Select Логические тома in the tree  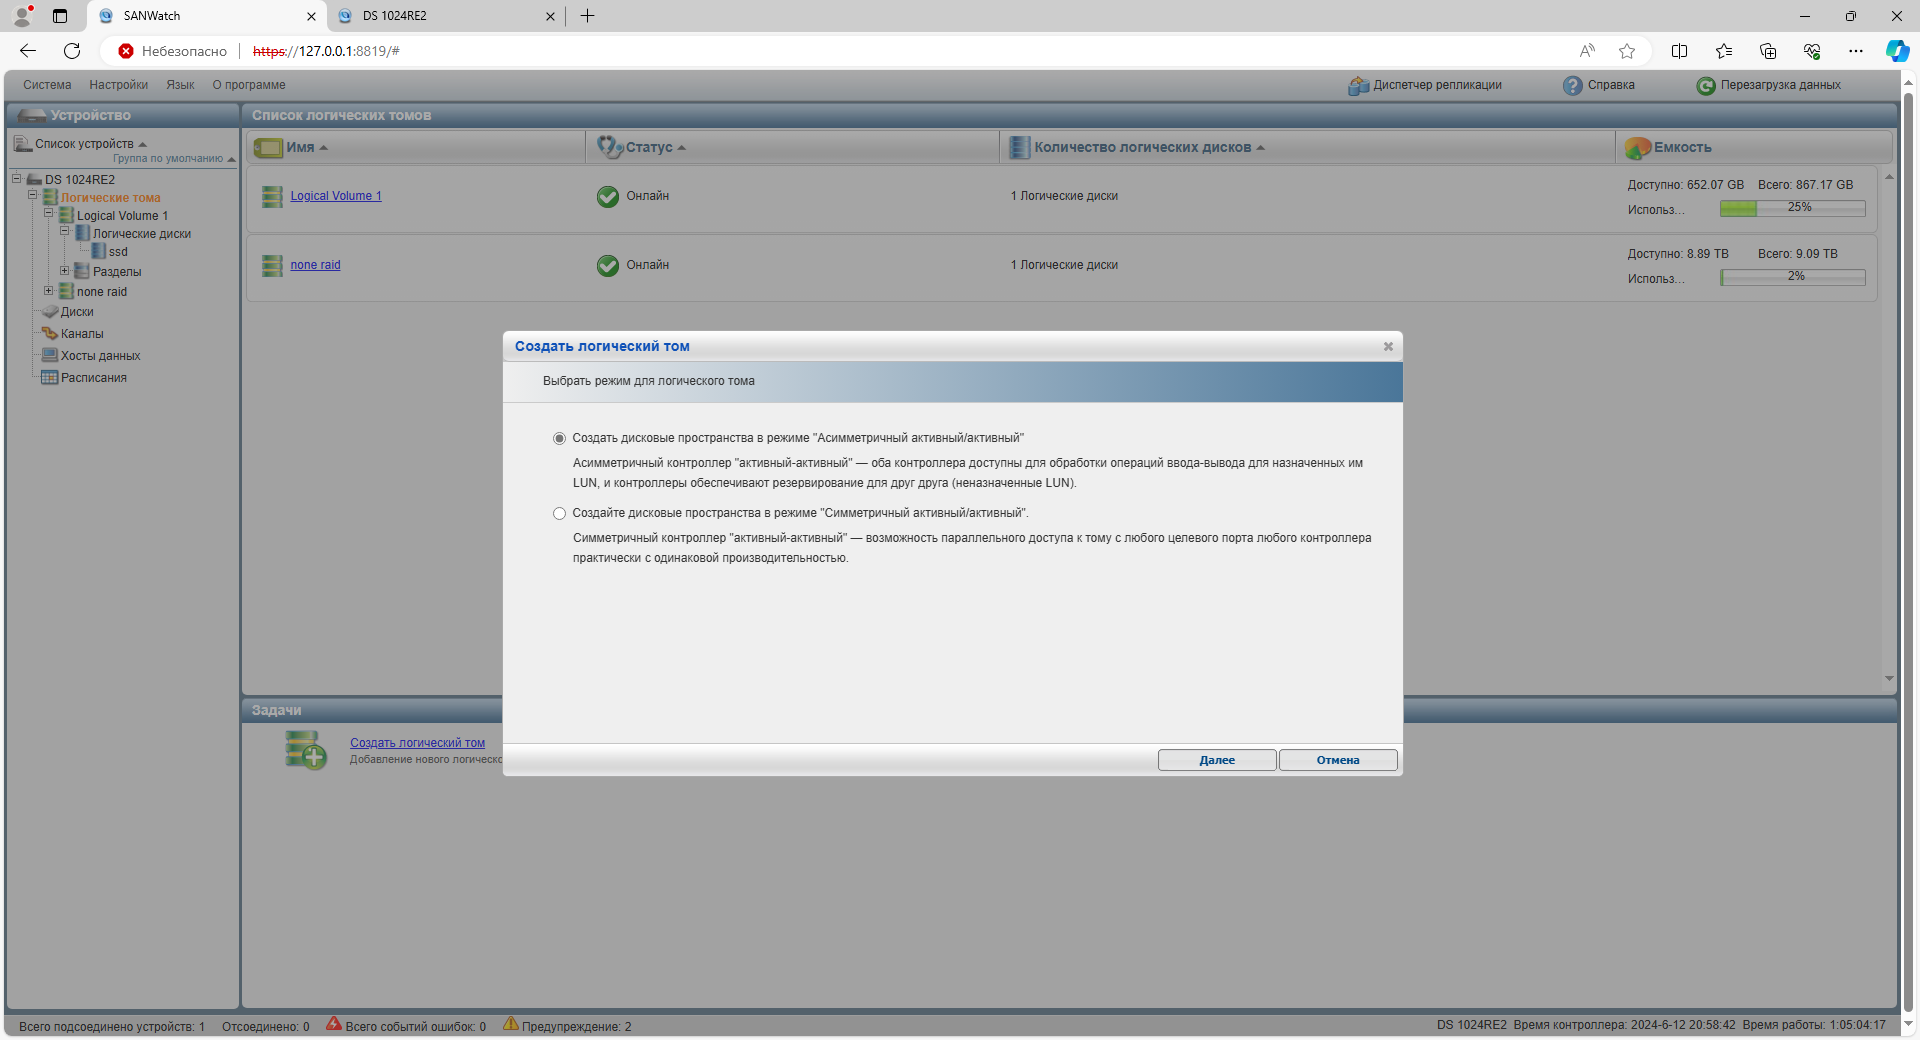[x=110, y=198]
